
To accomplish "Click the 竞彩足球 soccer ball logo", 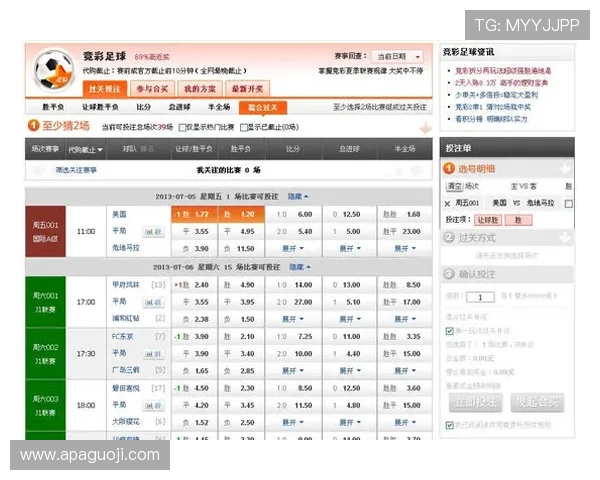I will (54, 70).
